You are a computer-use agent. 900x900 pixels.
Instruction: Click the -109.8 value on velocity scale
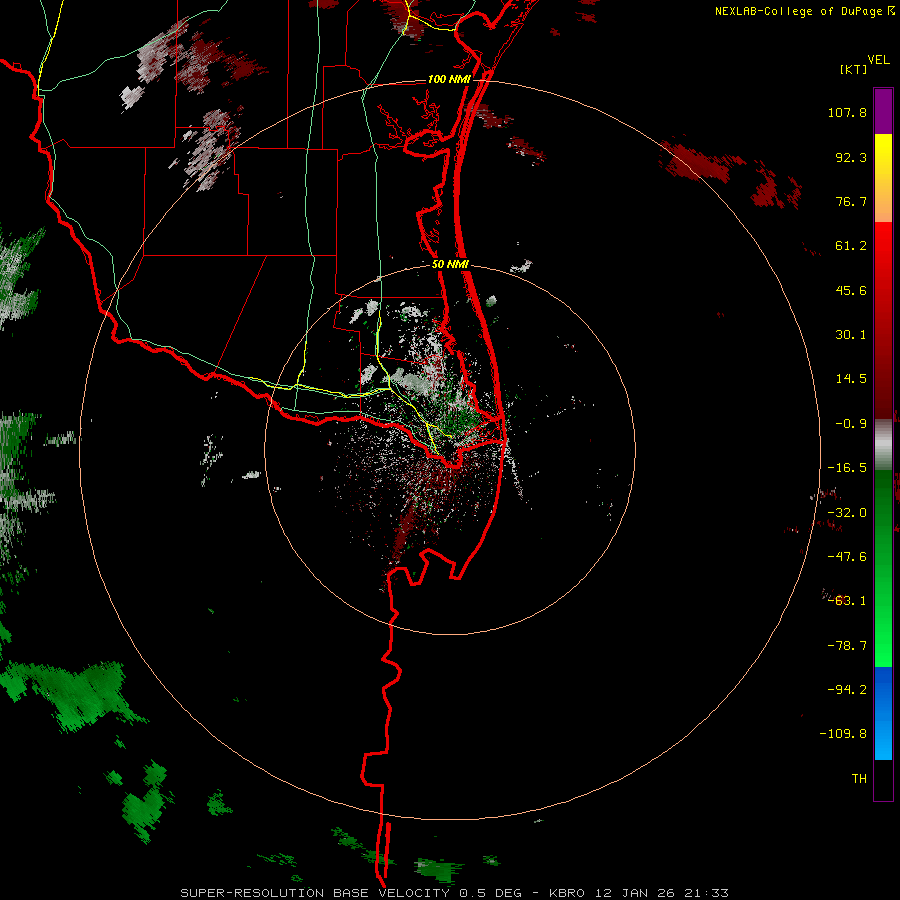coord(843,734)
